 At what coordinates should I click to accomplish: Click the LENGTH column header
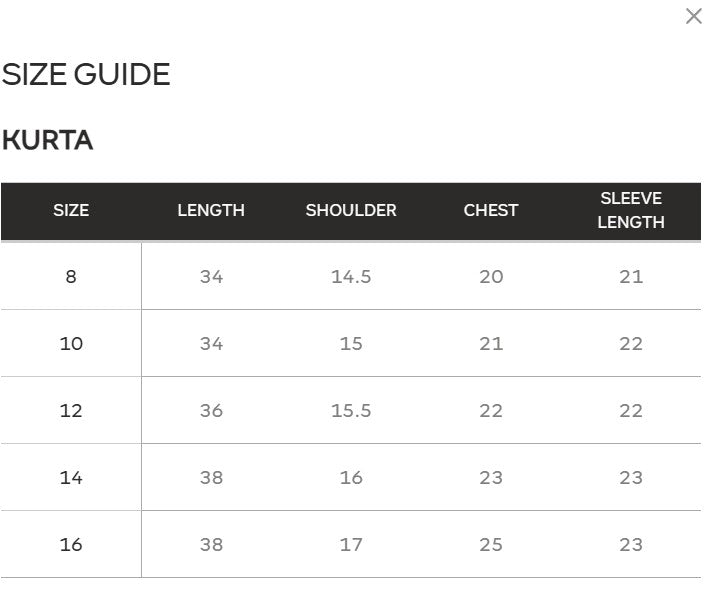point(211,211)
